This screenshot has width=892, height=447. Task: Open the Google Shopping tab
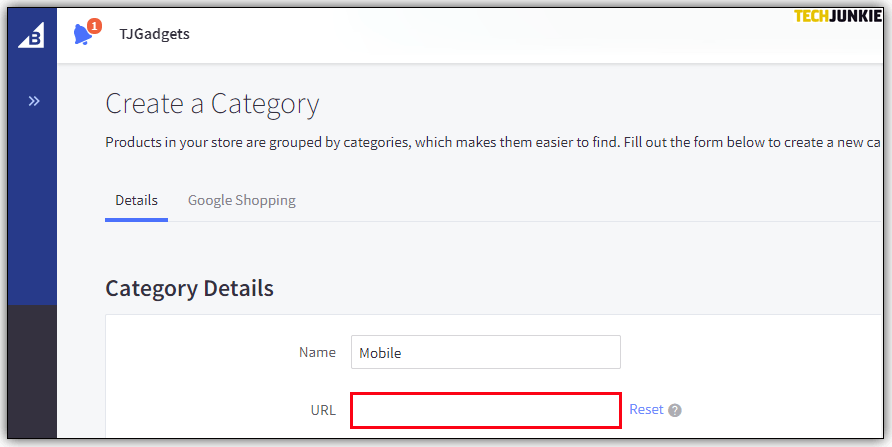click(241, 200)
